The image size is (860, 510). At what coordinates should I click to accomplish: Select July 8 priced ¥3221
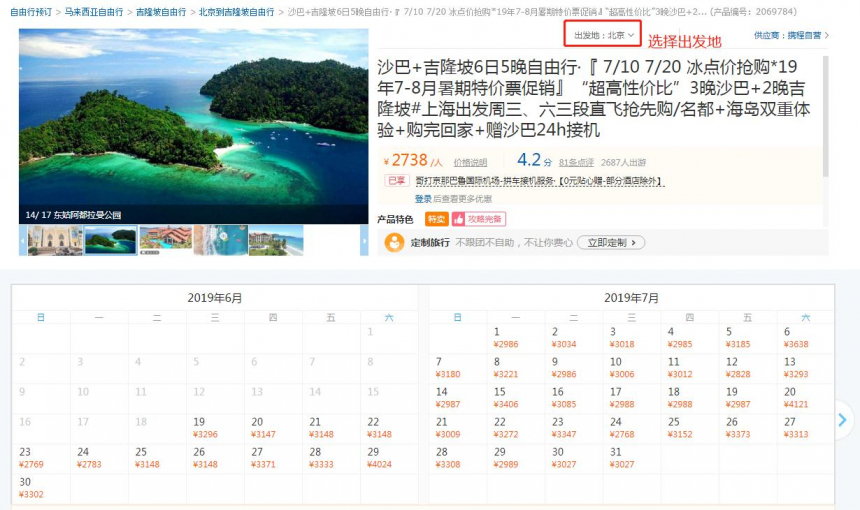(x=516, y=369)
